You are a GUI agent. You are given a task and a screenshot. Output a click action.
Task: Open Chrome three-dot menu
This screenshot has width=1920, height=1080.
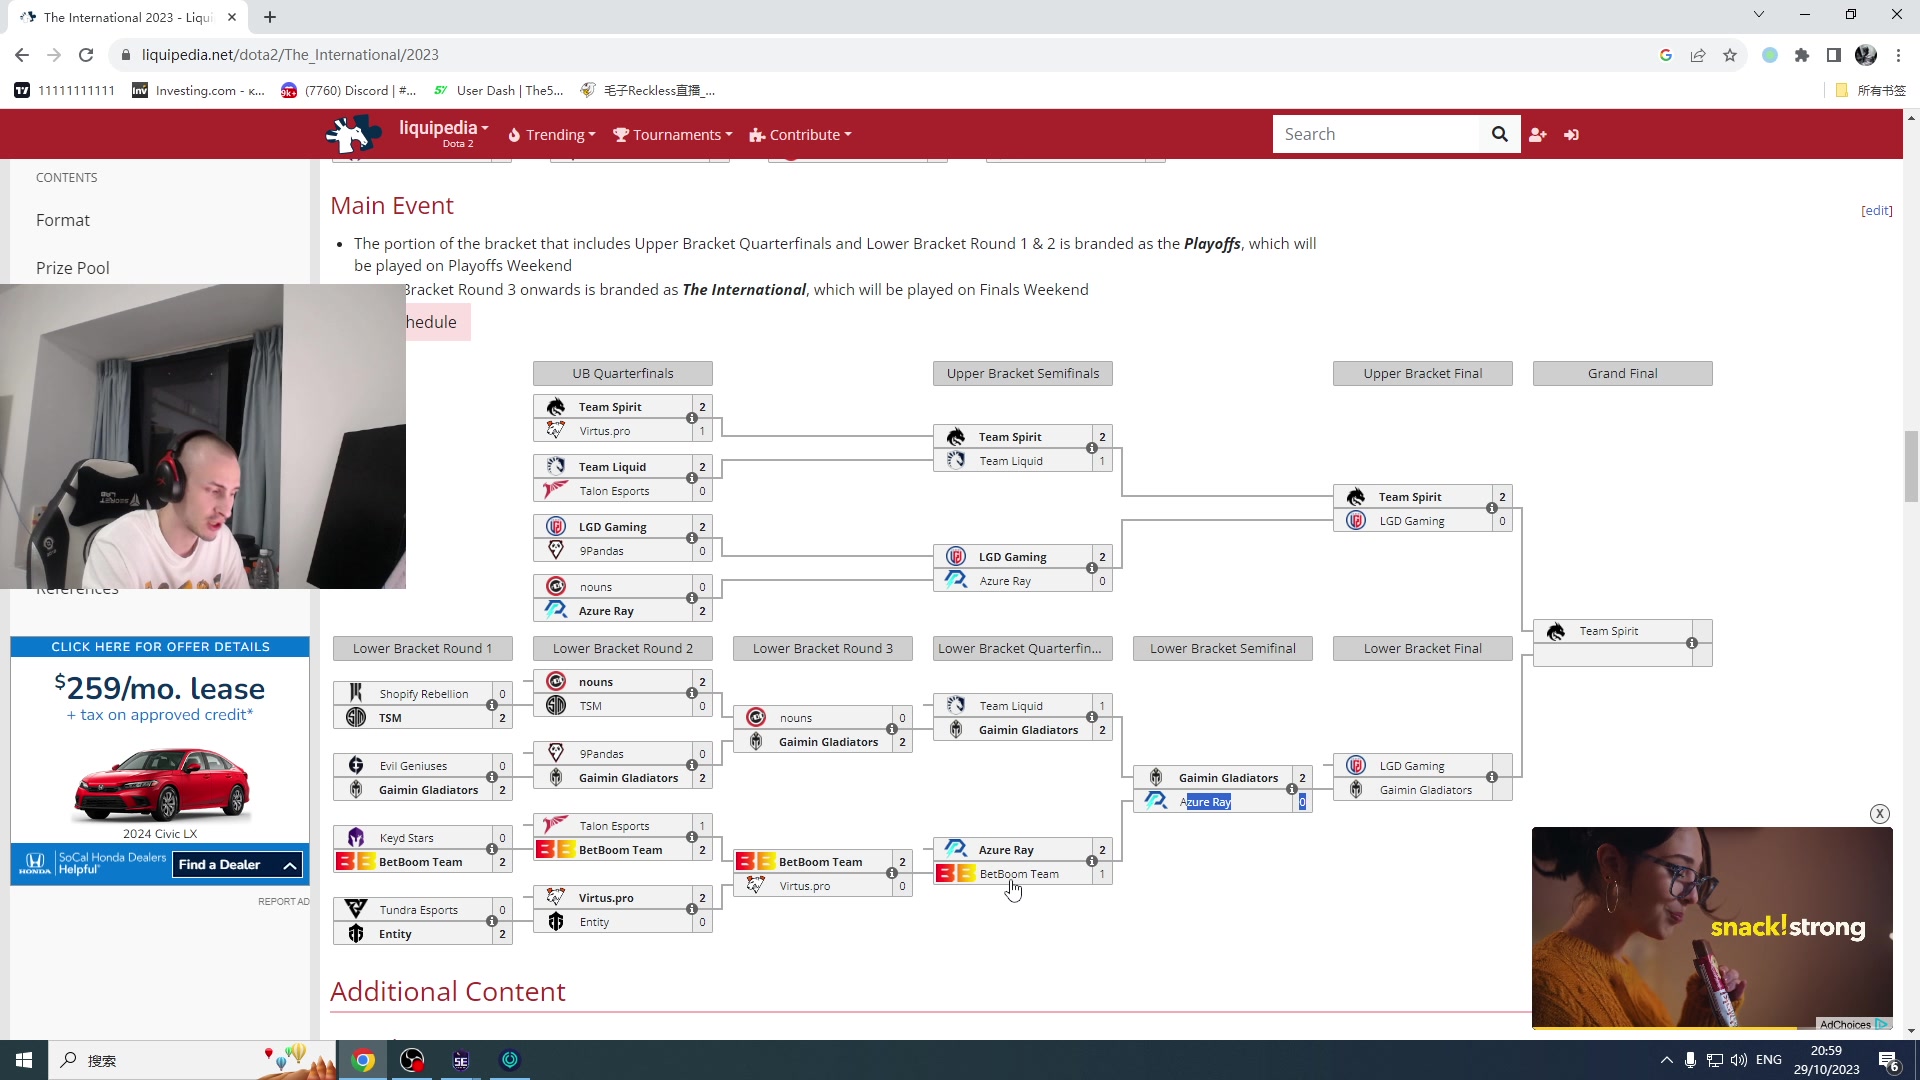coord(1898,55)
